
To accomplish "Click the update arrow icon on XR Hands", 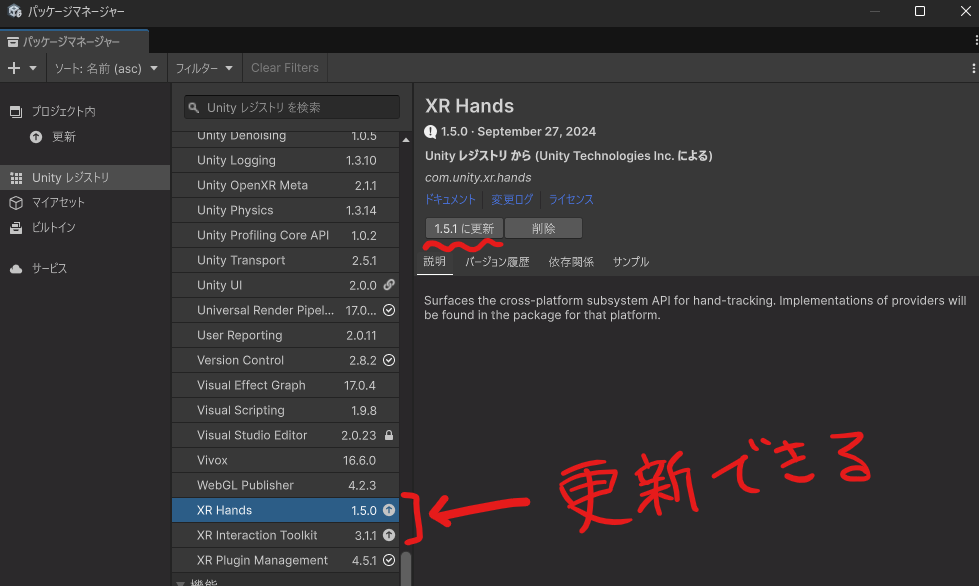I will (x=389, y=510).
